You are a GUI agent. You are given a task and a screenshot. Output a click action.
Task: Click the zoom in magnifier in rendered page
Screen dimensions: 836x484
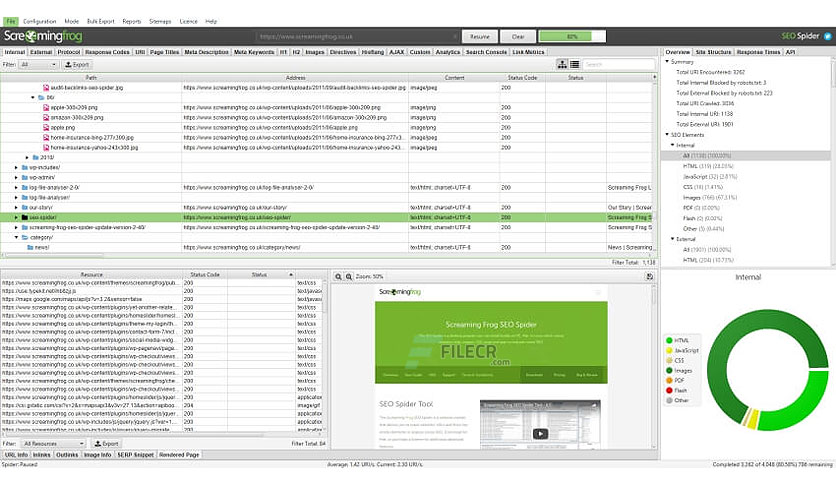349,277
